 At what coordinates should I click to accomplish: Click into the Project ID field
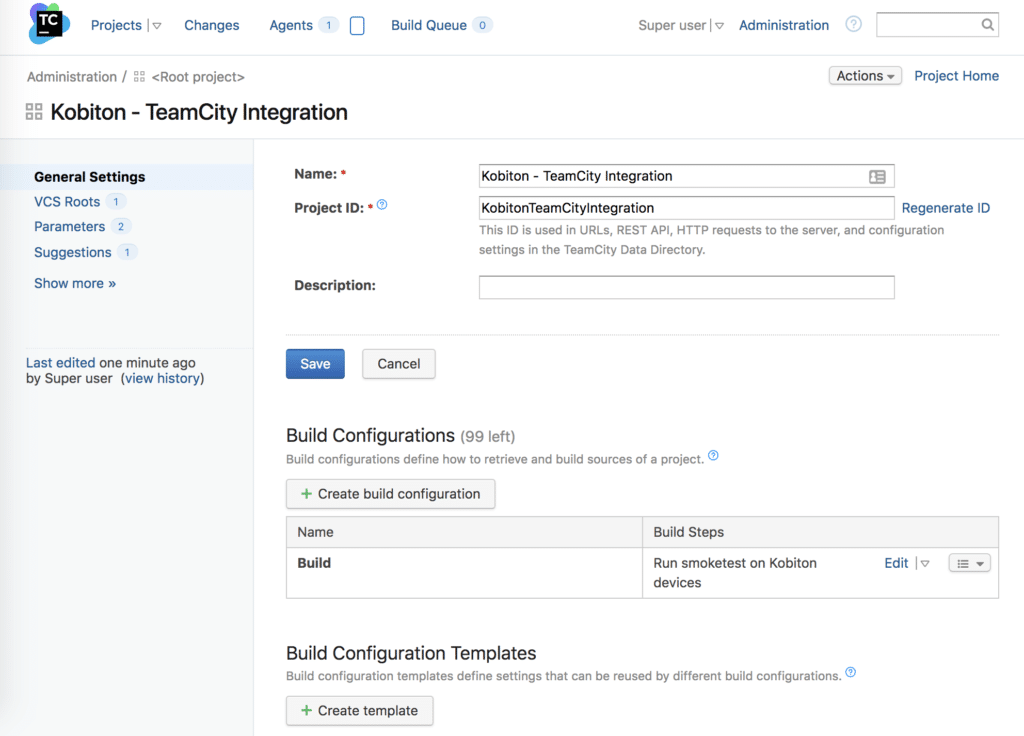686,208
